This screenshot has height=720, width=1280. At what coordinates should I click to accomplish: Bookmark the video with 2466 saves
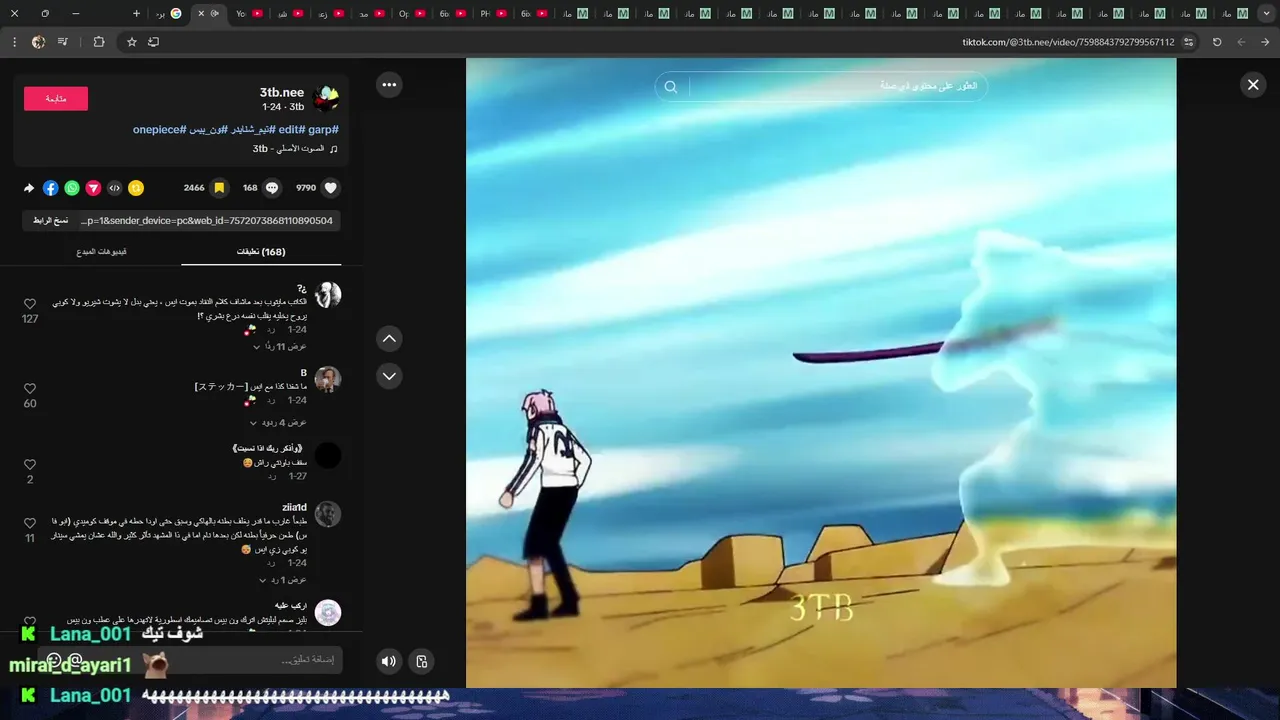coord(219,188)
